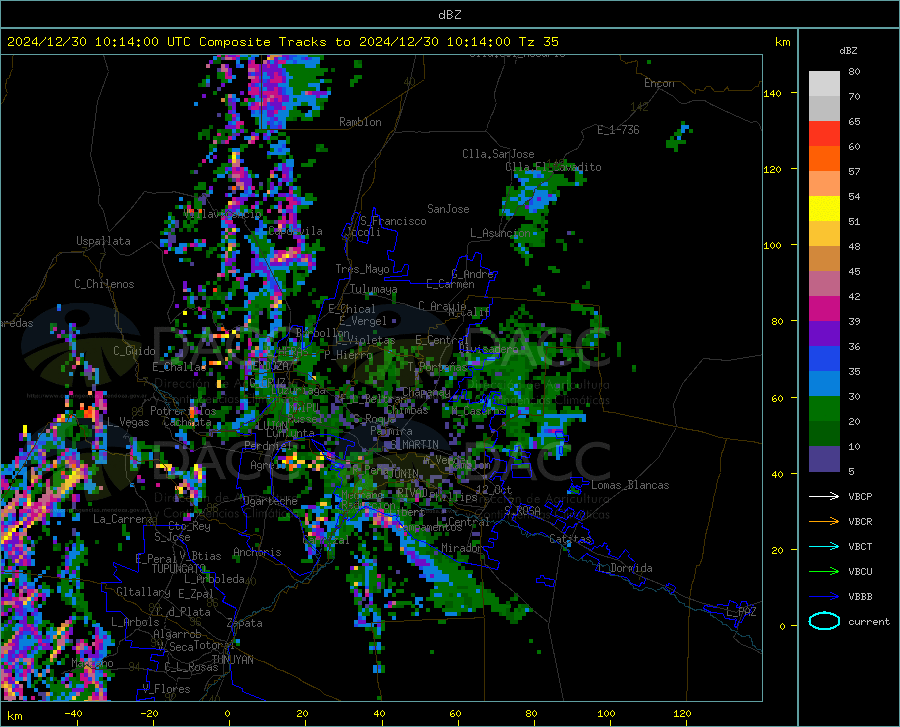
Task: Click the '-40' tick label on horizontal axis
Action: tap(73, 713)
